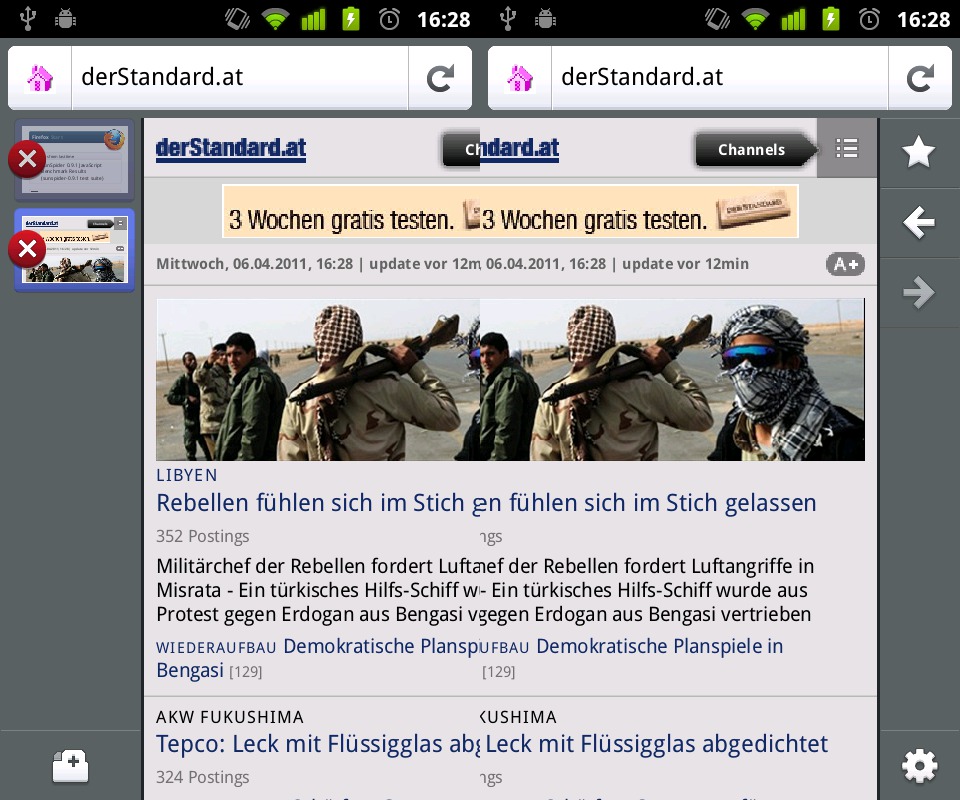Image resolution: width=960 pixels, height=800 pixels.
Task: Click the URL field in right screenshot
Action: click(720, 78)
